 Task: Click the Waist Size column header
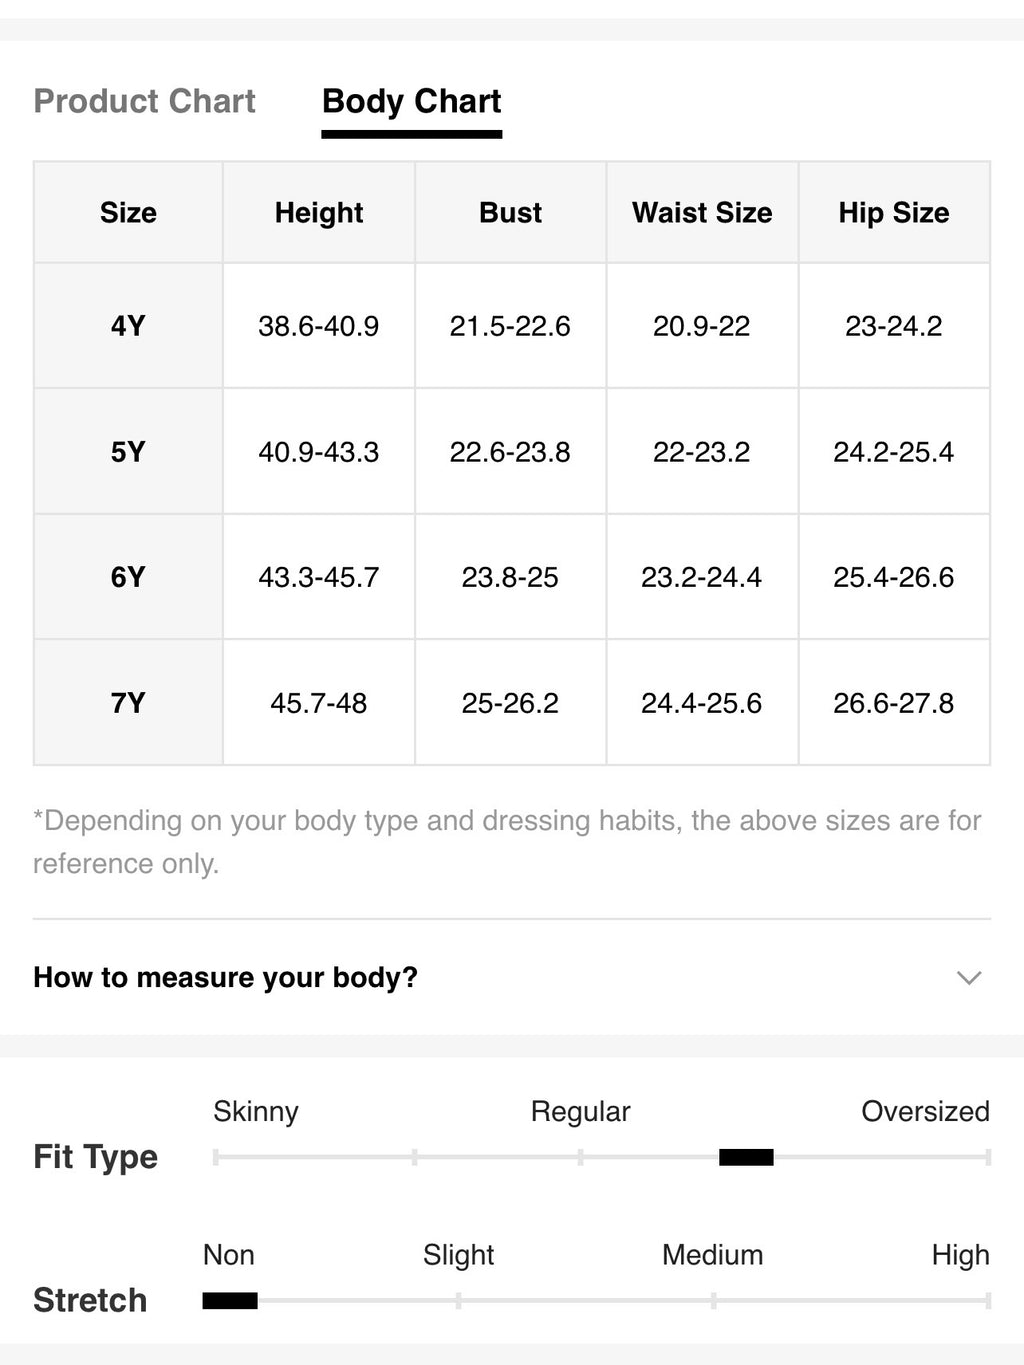(702, 213)
